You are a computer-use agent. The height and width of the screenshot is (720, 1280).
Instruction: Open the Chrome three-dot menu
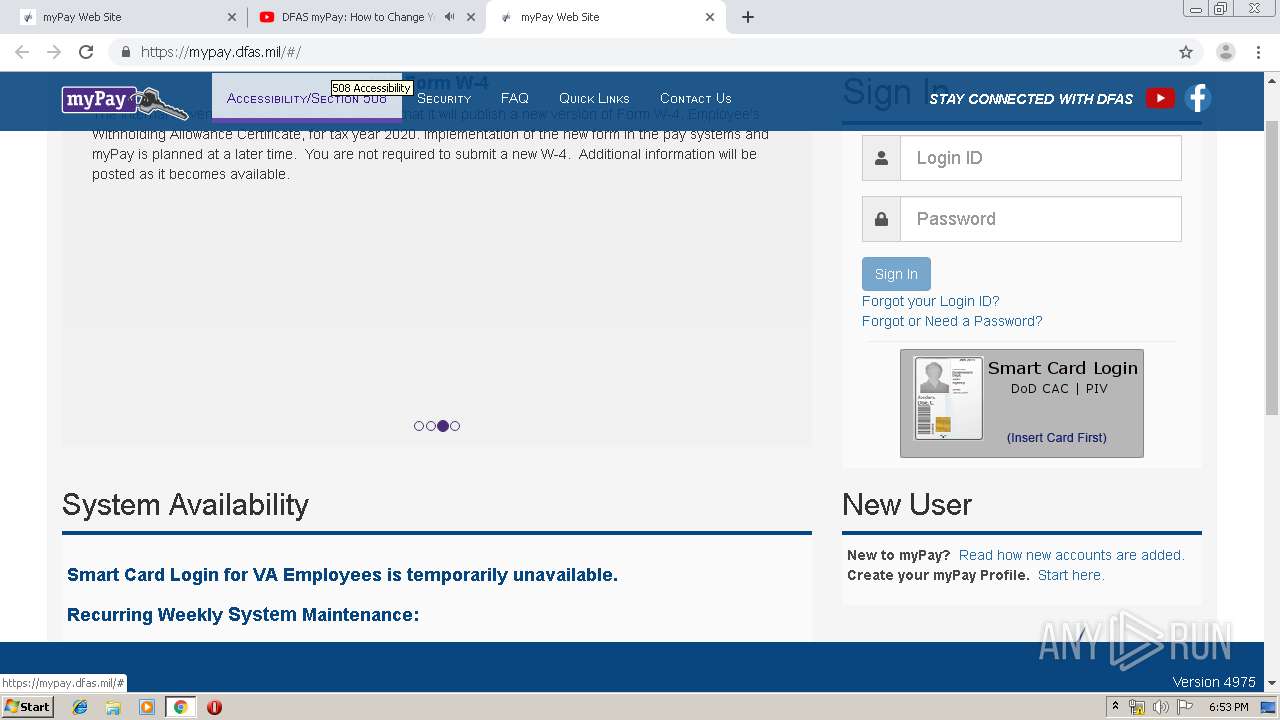click(x=1258, y=52)
